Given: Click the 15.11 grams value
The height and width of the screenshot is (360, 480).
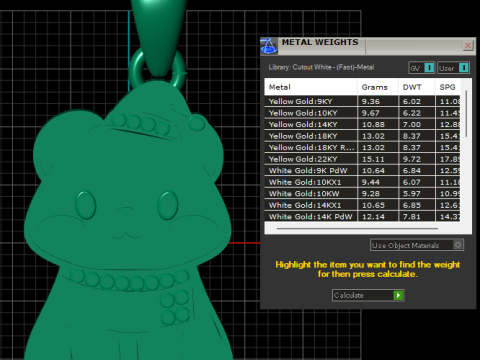Looking at the screenshot, I should pyautogui.click(x=373, y=159).
